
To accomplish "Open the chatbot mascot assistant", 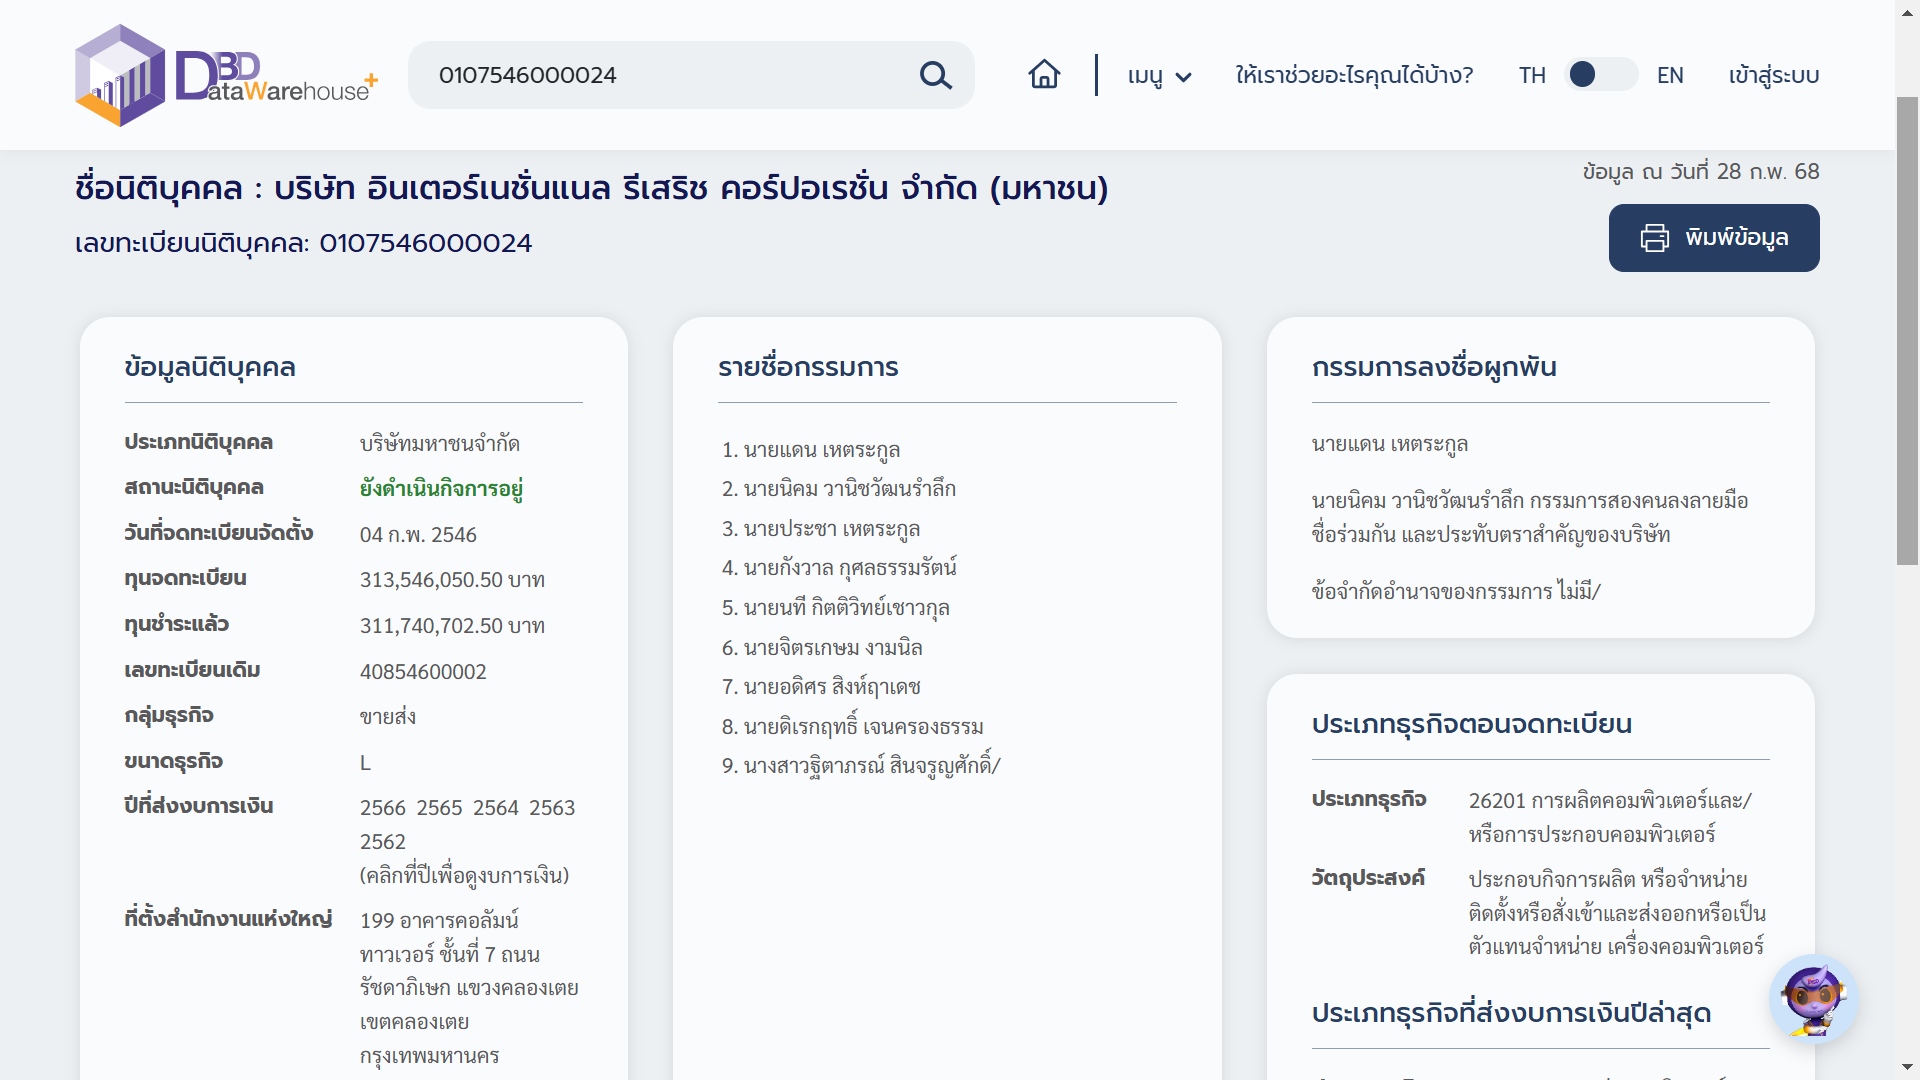I will [x=1813, y=999].
